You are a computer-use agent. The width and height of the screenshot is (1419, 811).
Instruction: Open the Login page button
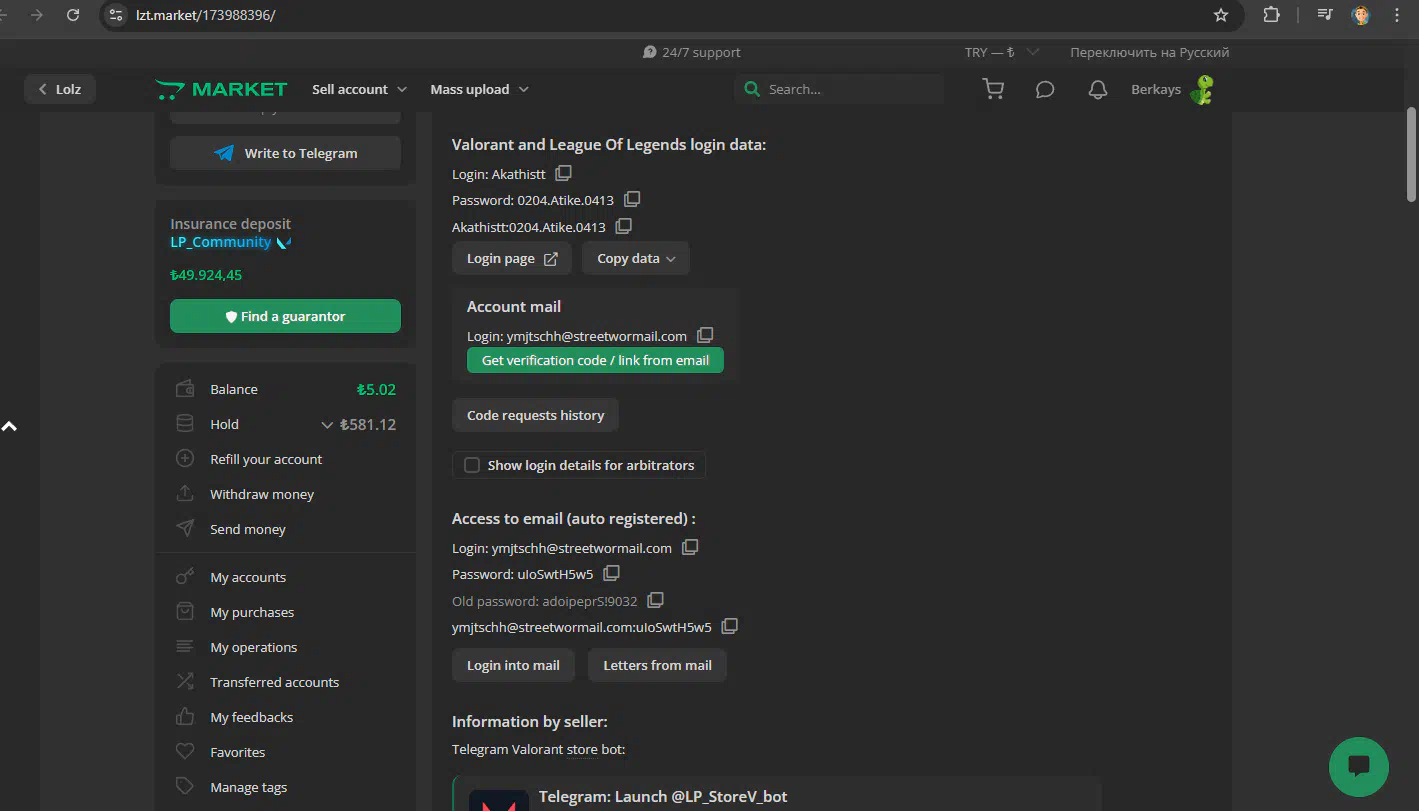coord(511,258)
